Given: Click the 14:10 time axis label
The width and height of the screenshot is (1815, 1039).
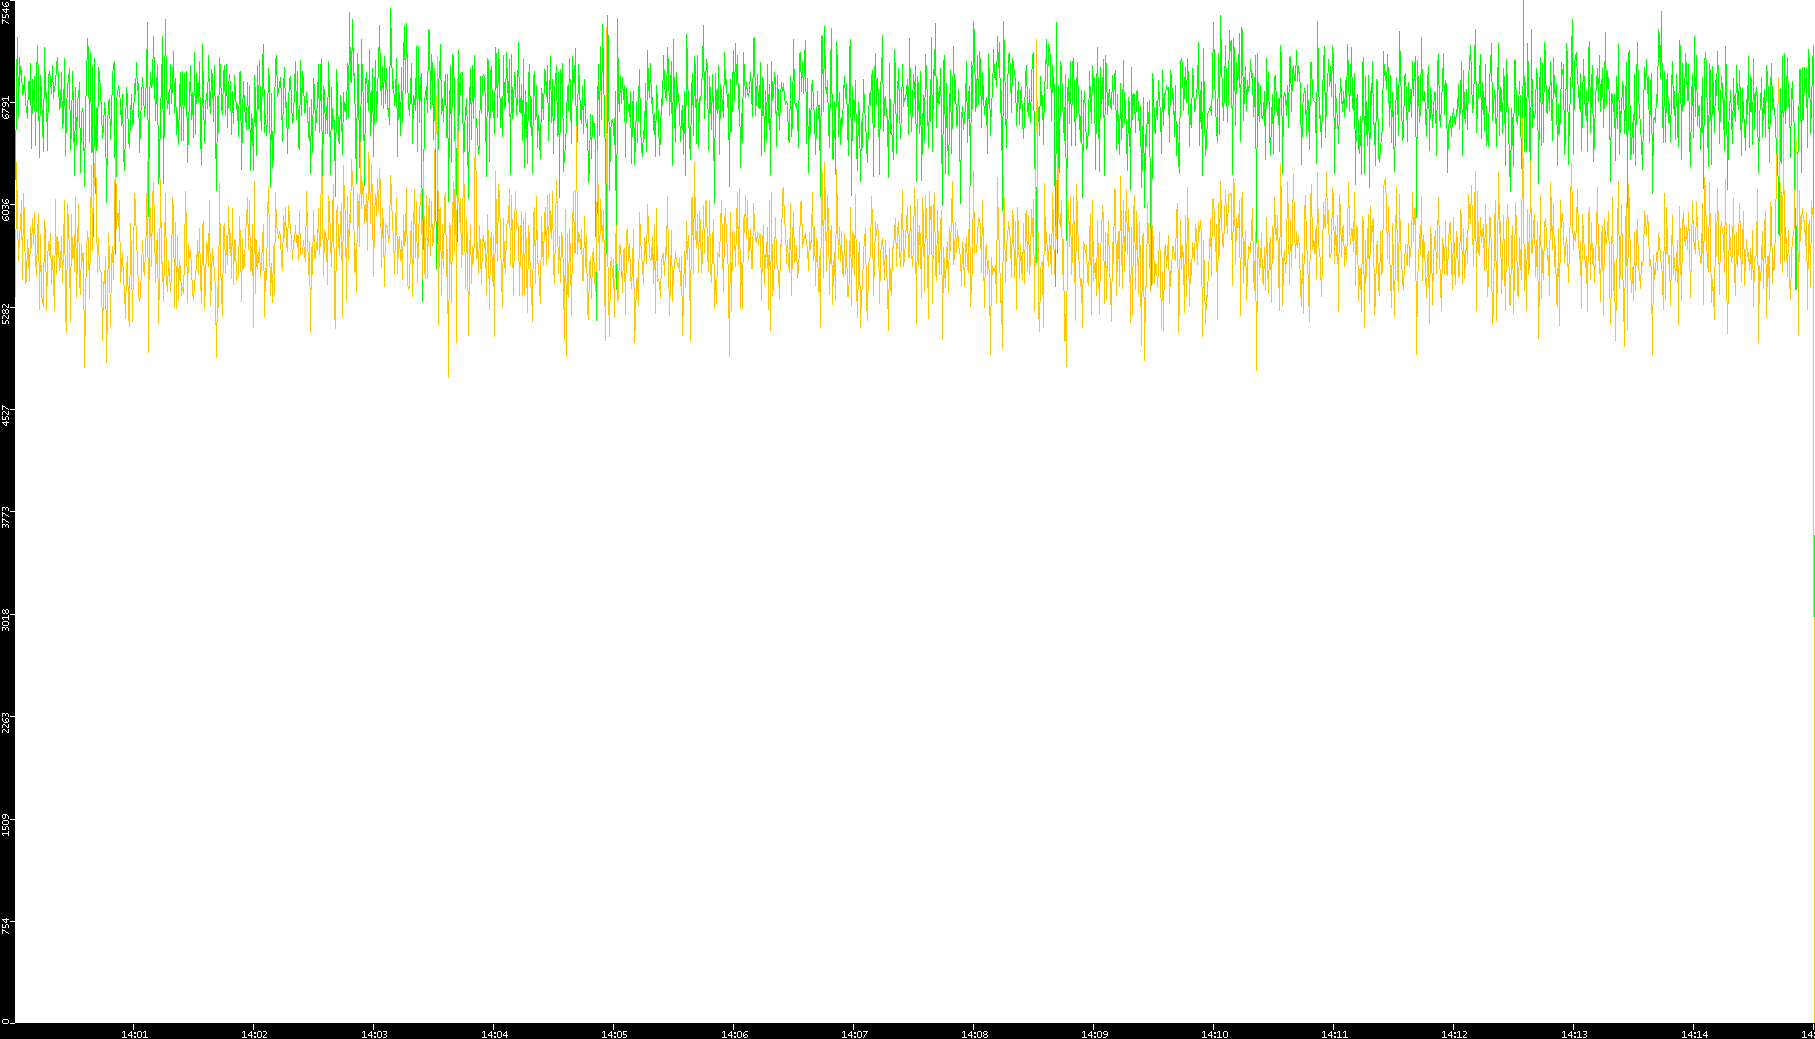Looking at the screenshot, I should [x=1214, y=1034].
